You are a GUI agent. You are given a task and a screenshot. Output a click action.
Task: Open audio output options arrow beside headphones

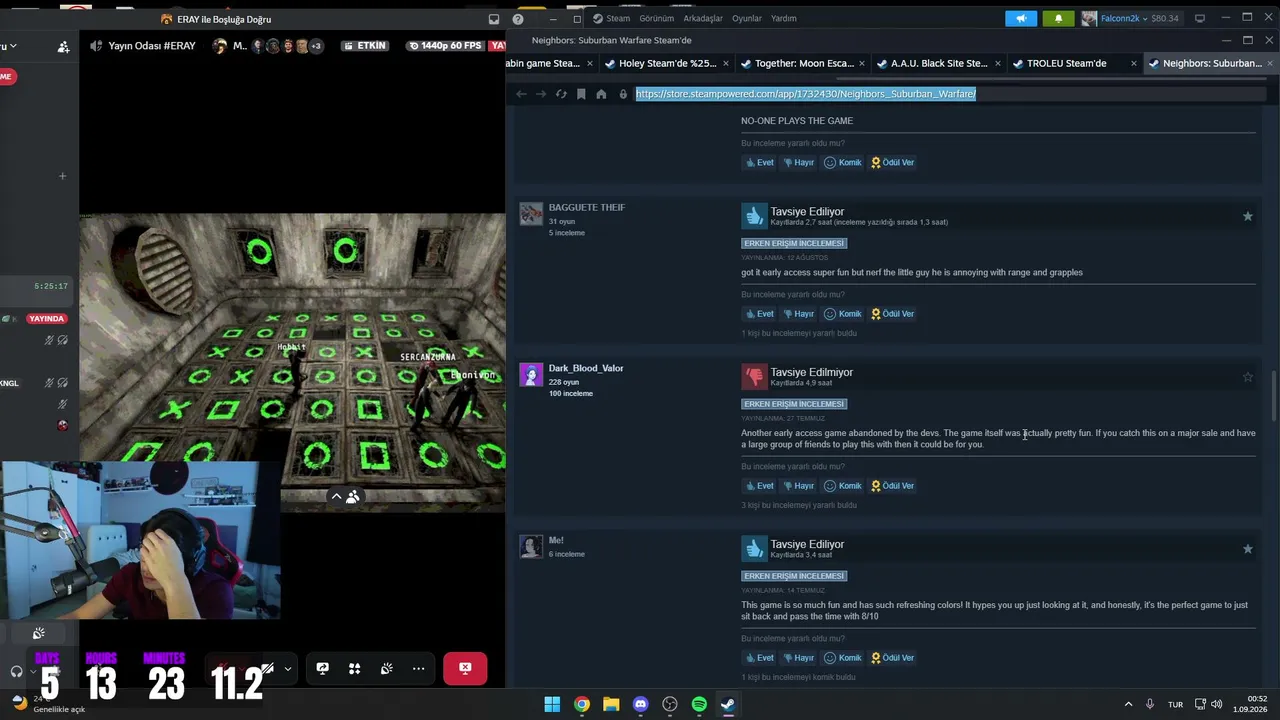pos(36,672)
